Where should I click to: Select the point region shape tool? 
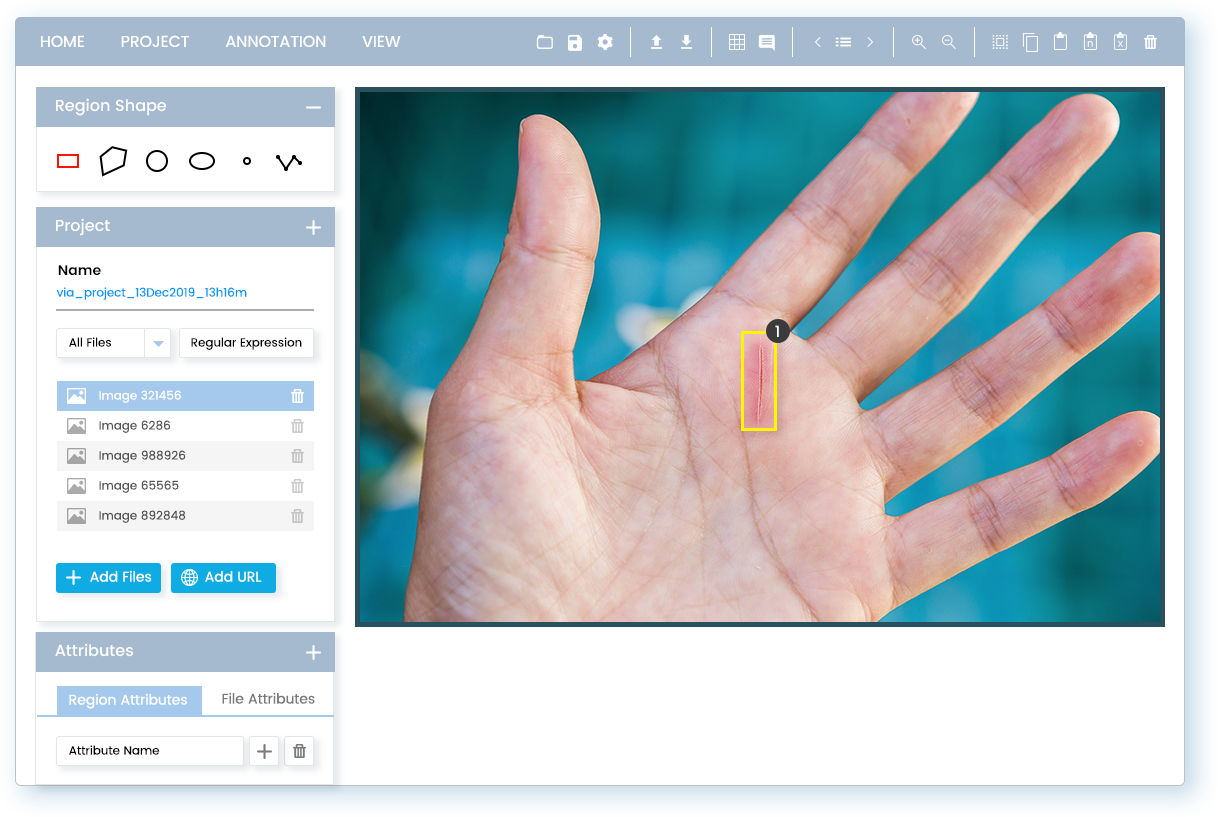247,161
